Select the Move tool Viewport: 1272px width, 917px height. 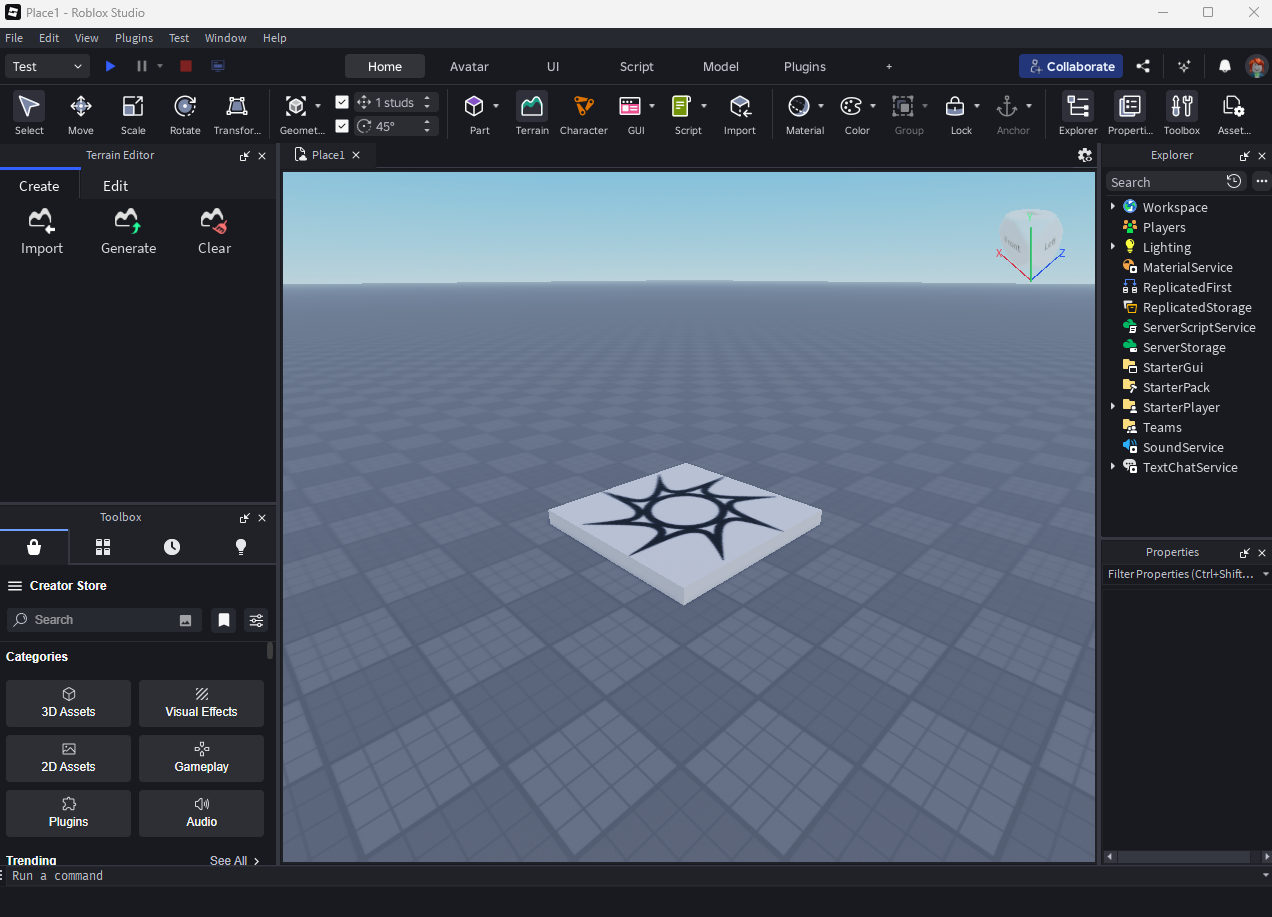(x=81, y=114)
